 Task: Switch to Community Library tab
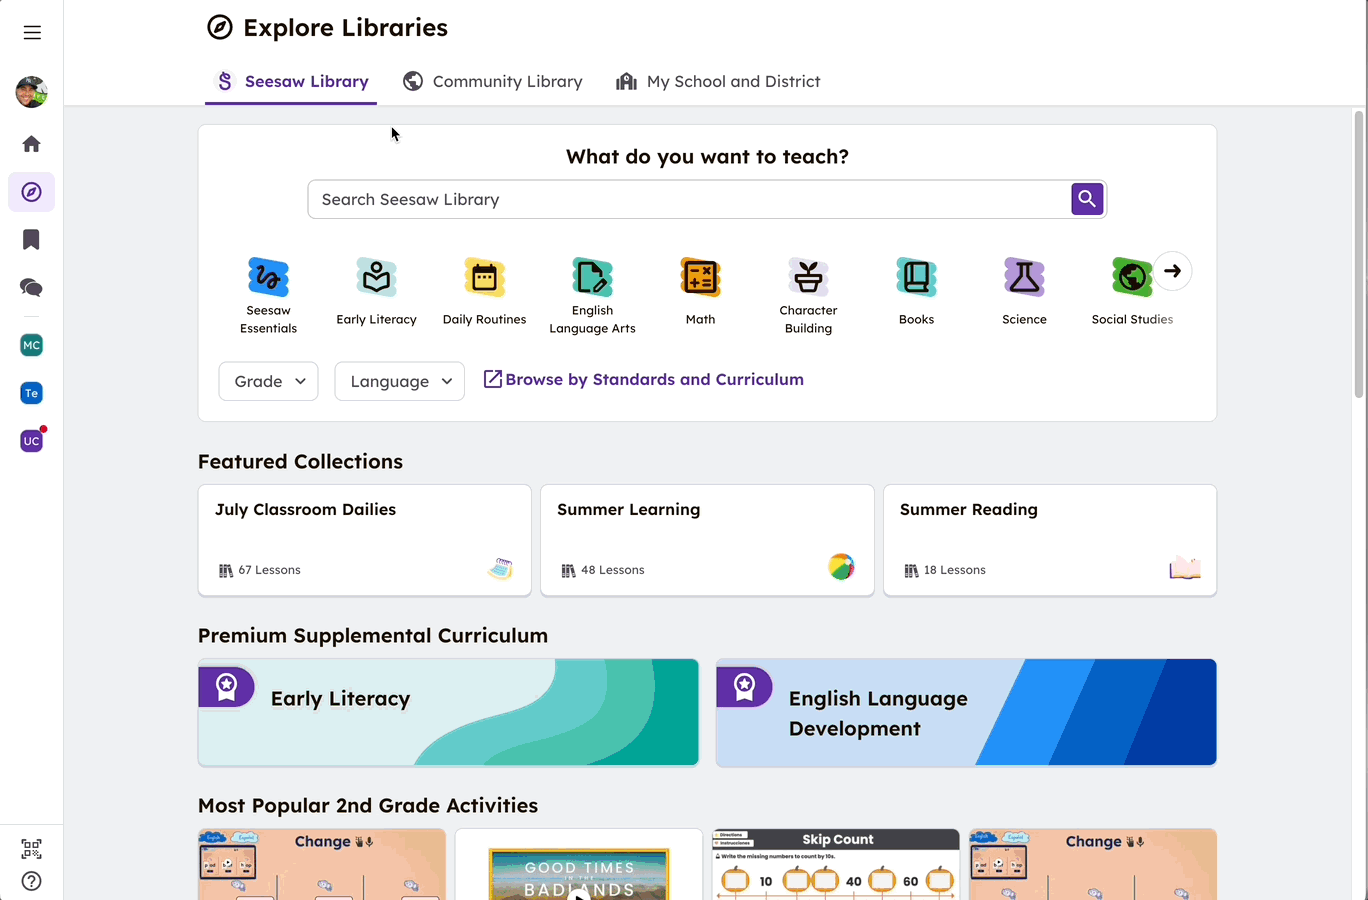point(492,82)
